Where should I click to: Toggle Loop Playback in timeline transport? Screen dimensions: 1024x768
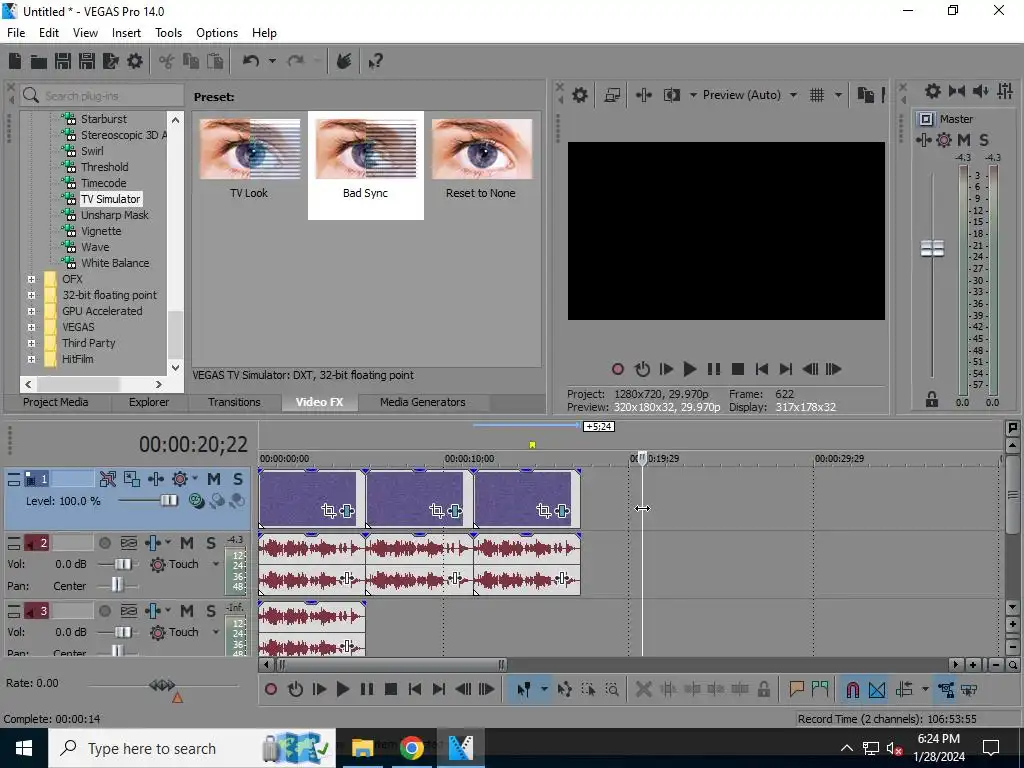coord(295,689)
